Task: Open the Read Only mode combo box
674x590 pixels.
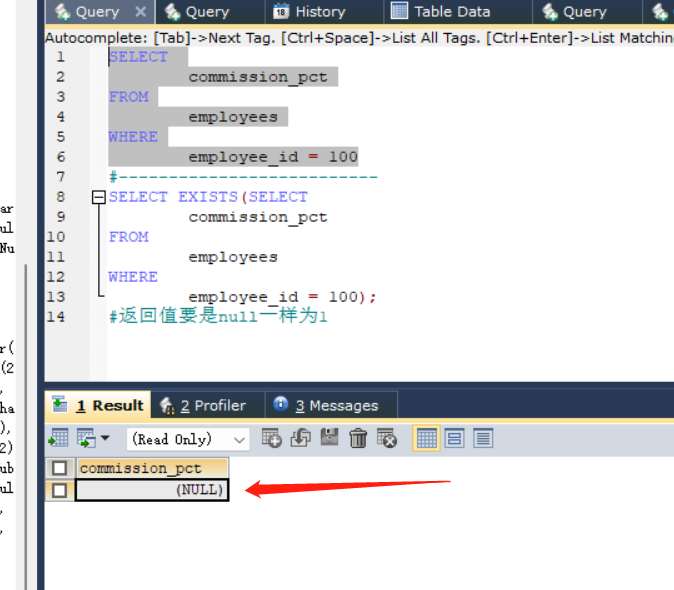Action: click(x=188, y=439)
